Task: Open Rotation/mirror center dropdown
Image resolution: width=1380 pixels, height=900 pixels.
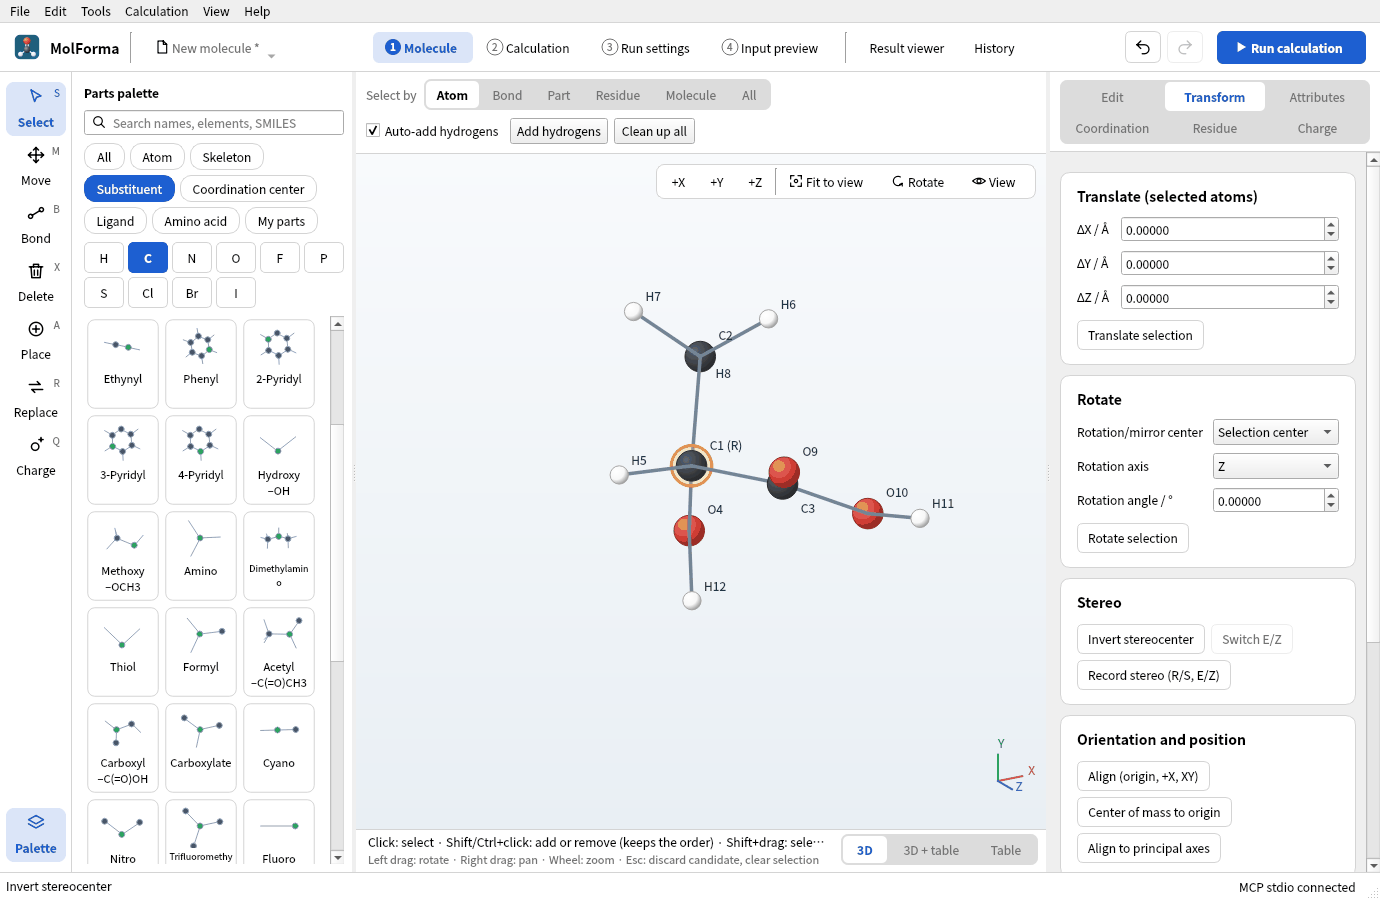Action: [1275, 432]
